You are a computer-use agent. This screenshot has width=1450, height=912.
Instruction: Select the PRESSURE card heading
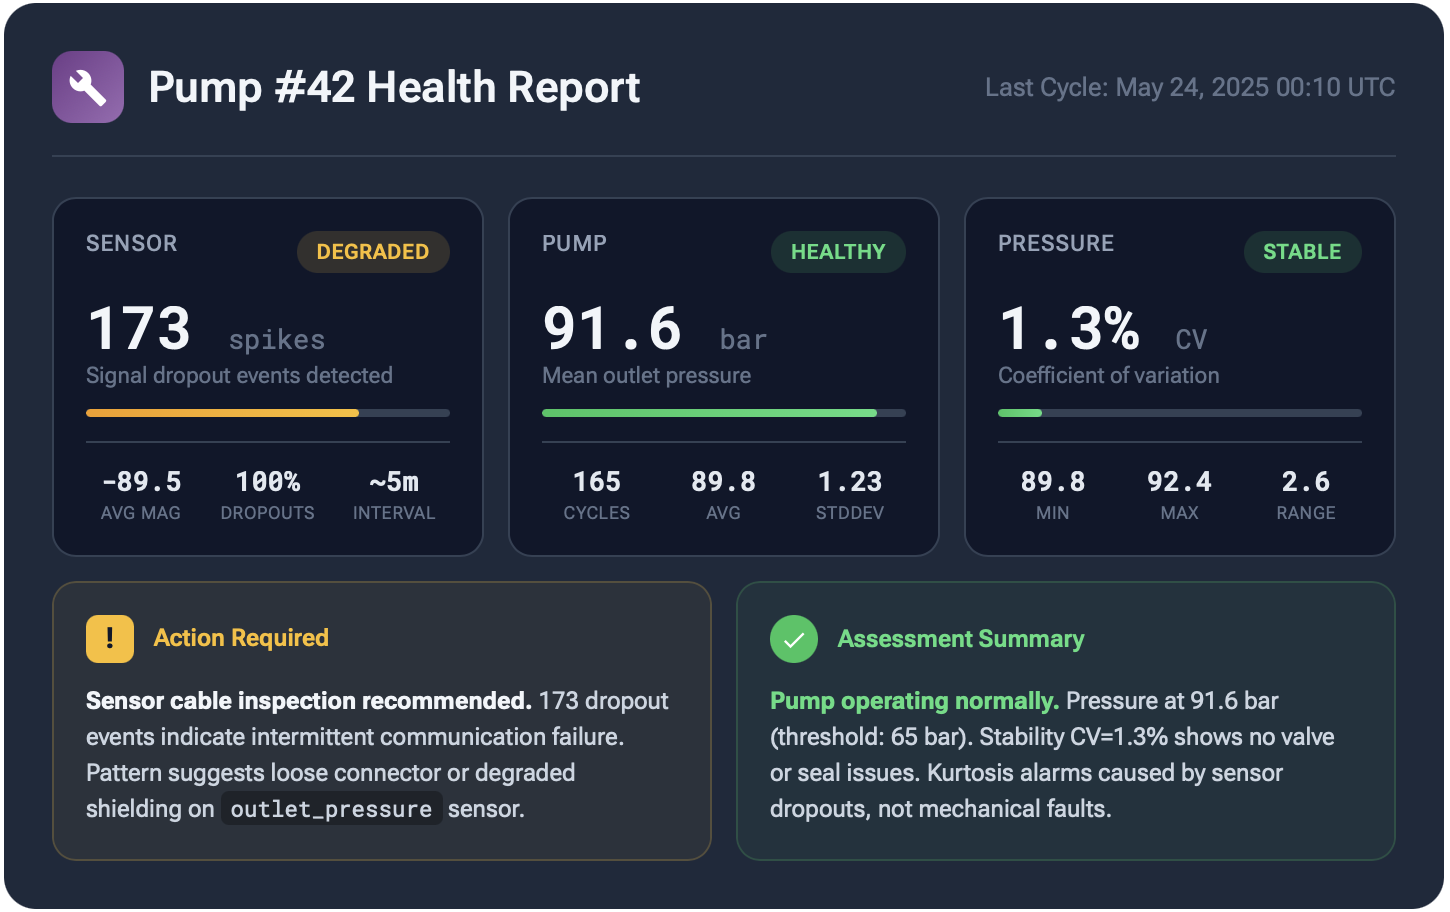click(1055, 243)
